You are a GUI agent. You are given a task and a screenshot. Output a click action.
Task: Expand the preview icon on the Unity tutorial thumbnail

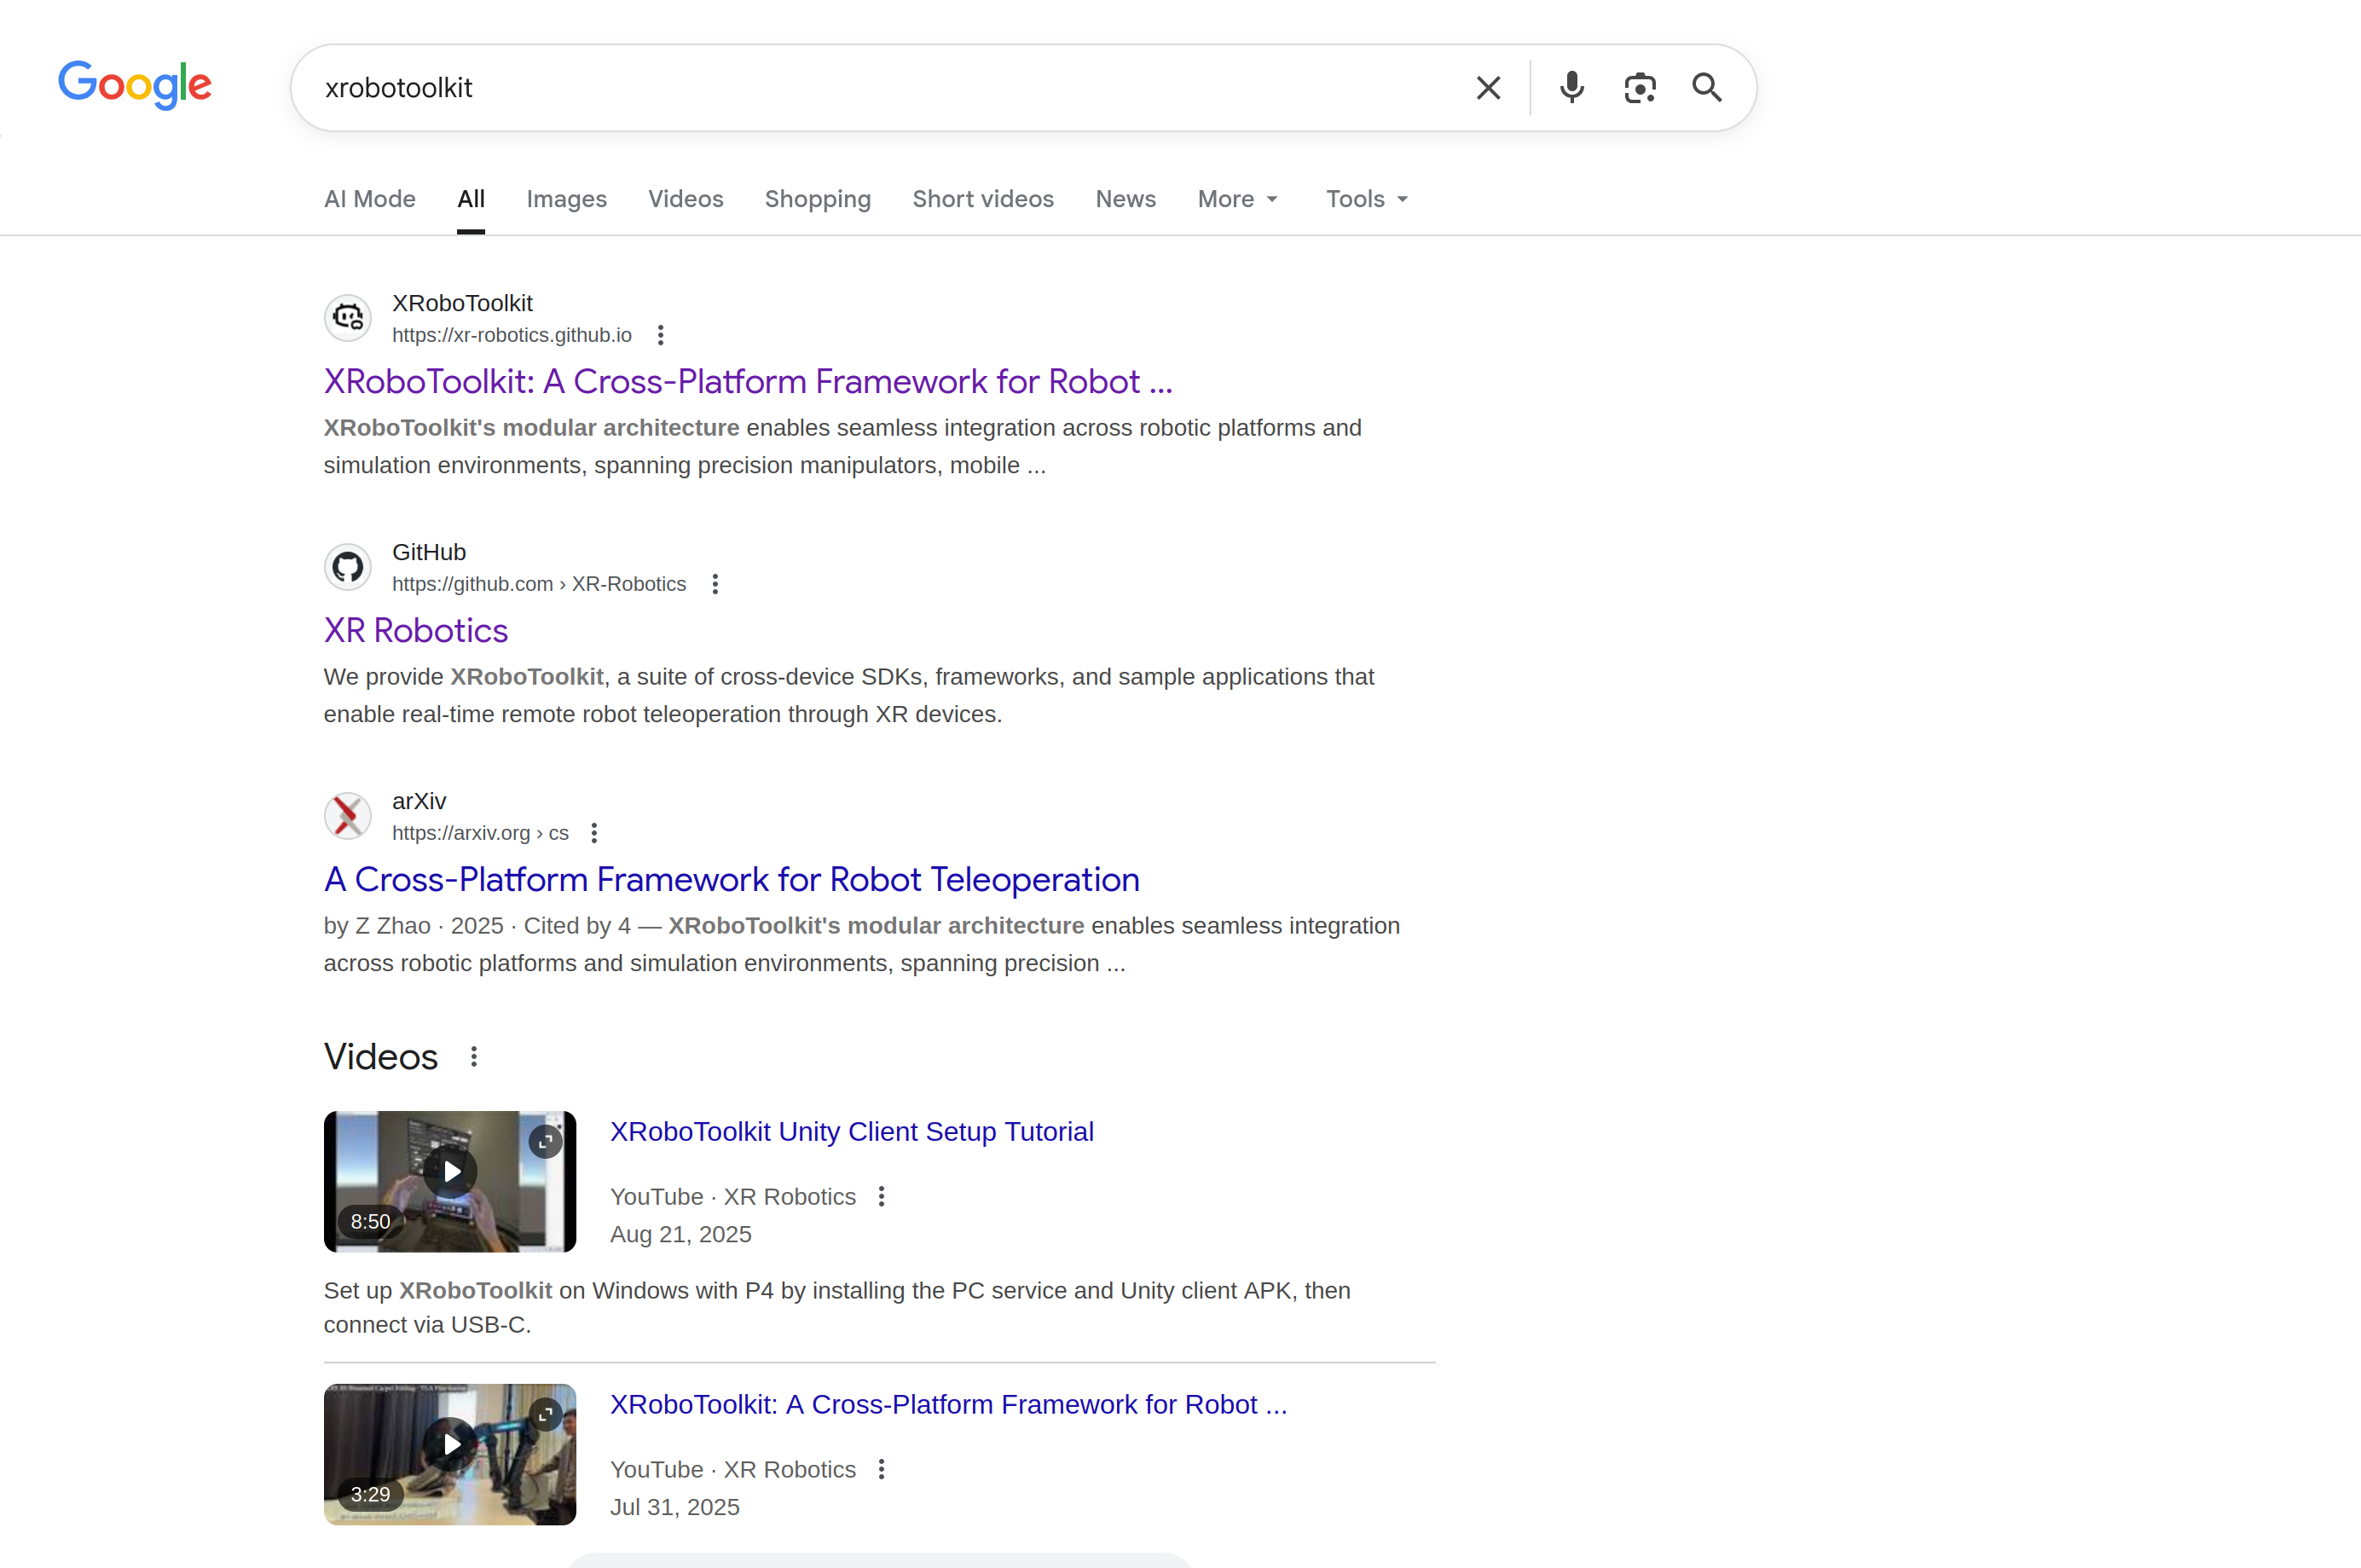[545, 1141]
